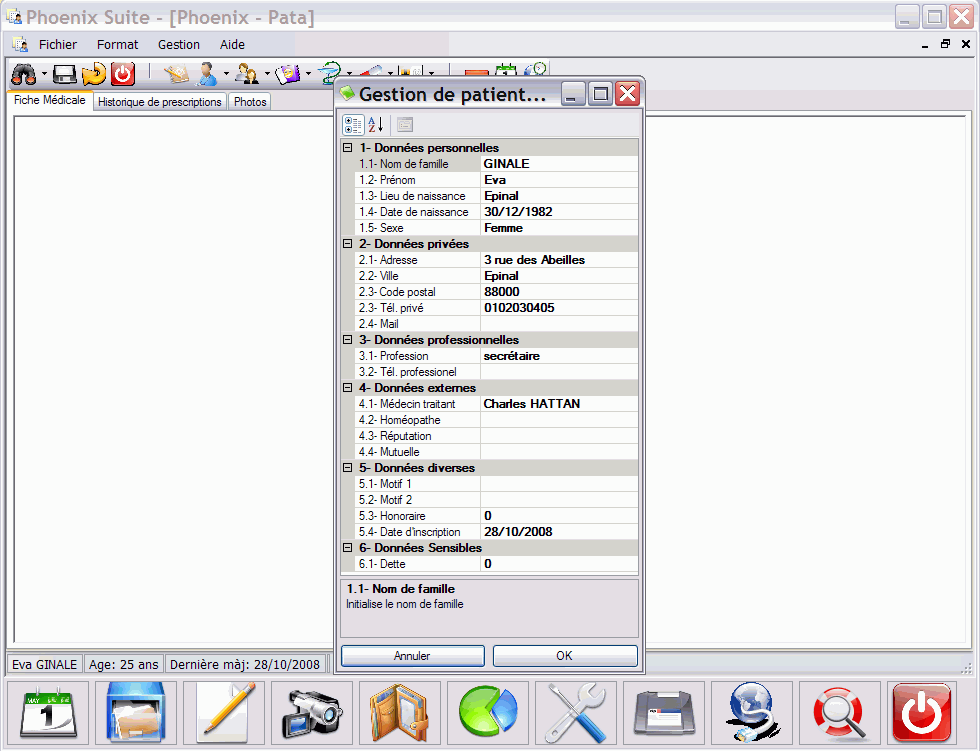Click the purple photo cards toolbar icon
The image size is (980, 751).
click(288, 74)
